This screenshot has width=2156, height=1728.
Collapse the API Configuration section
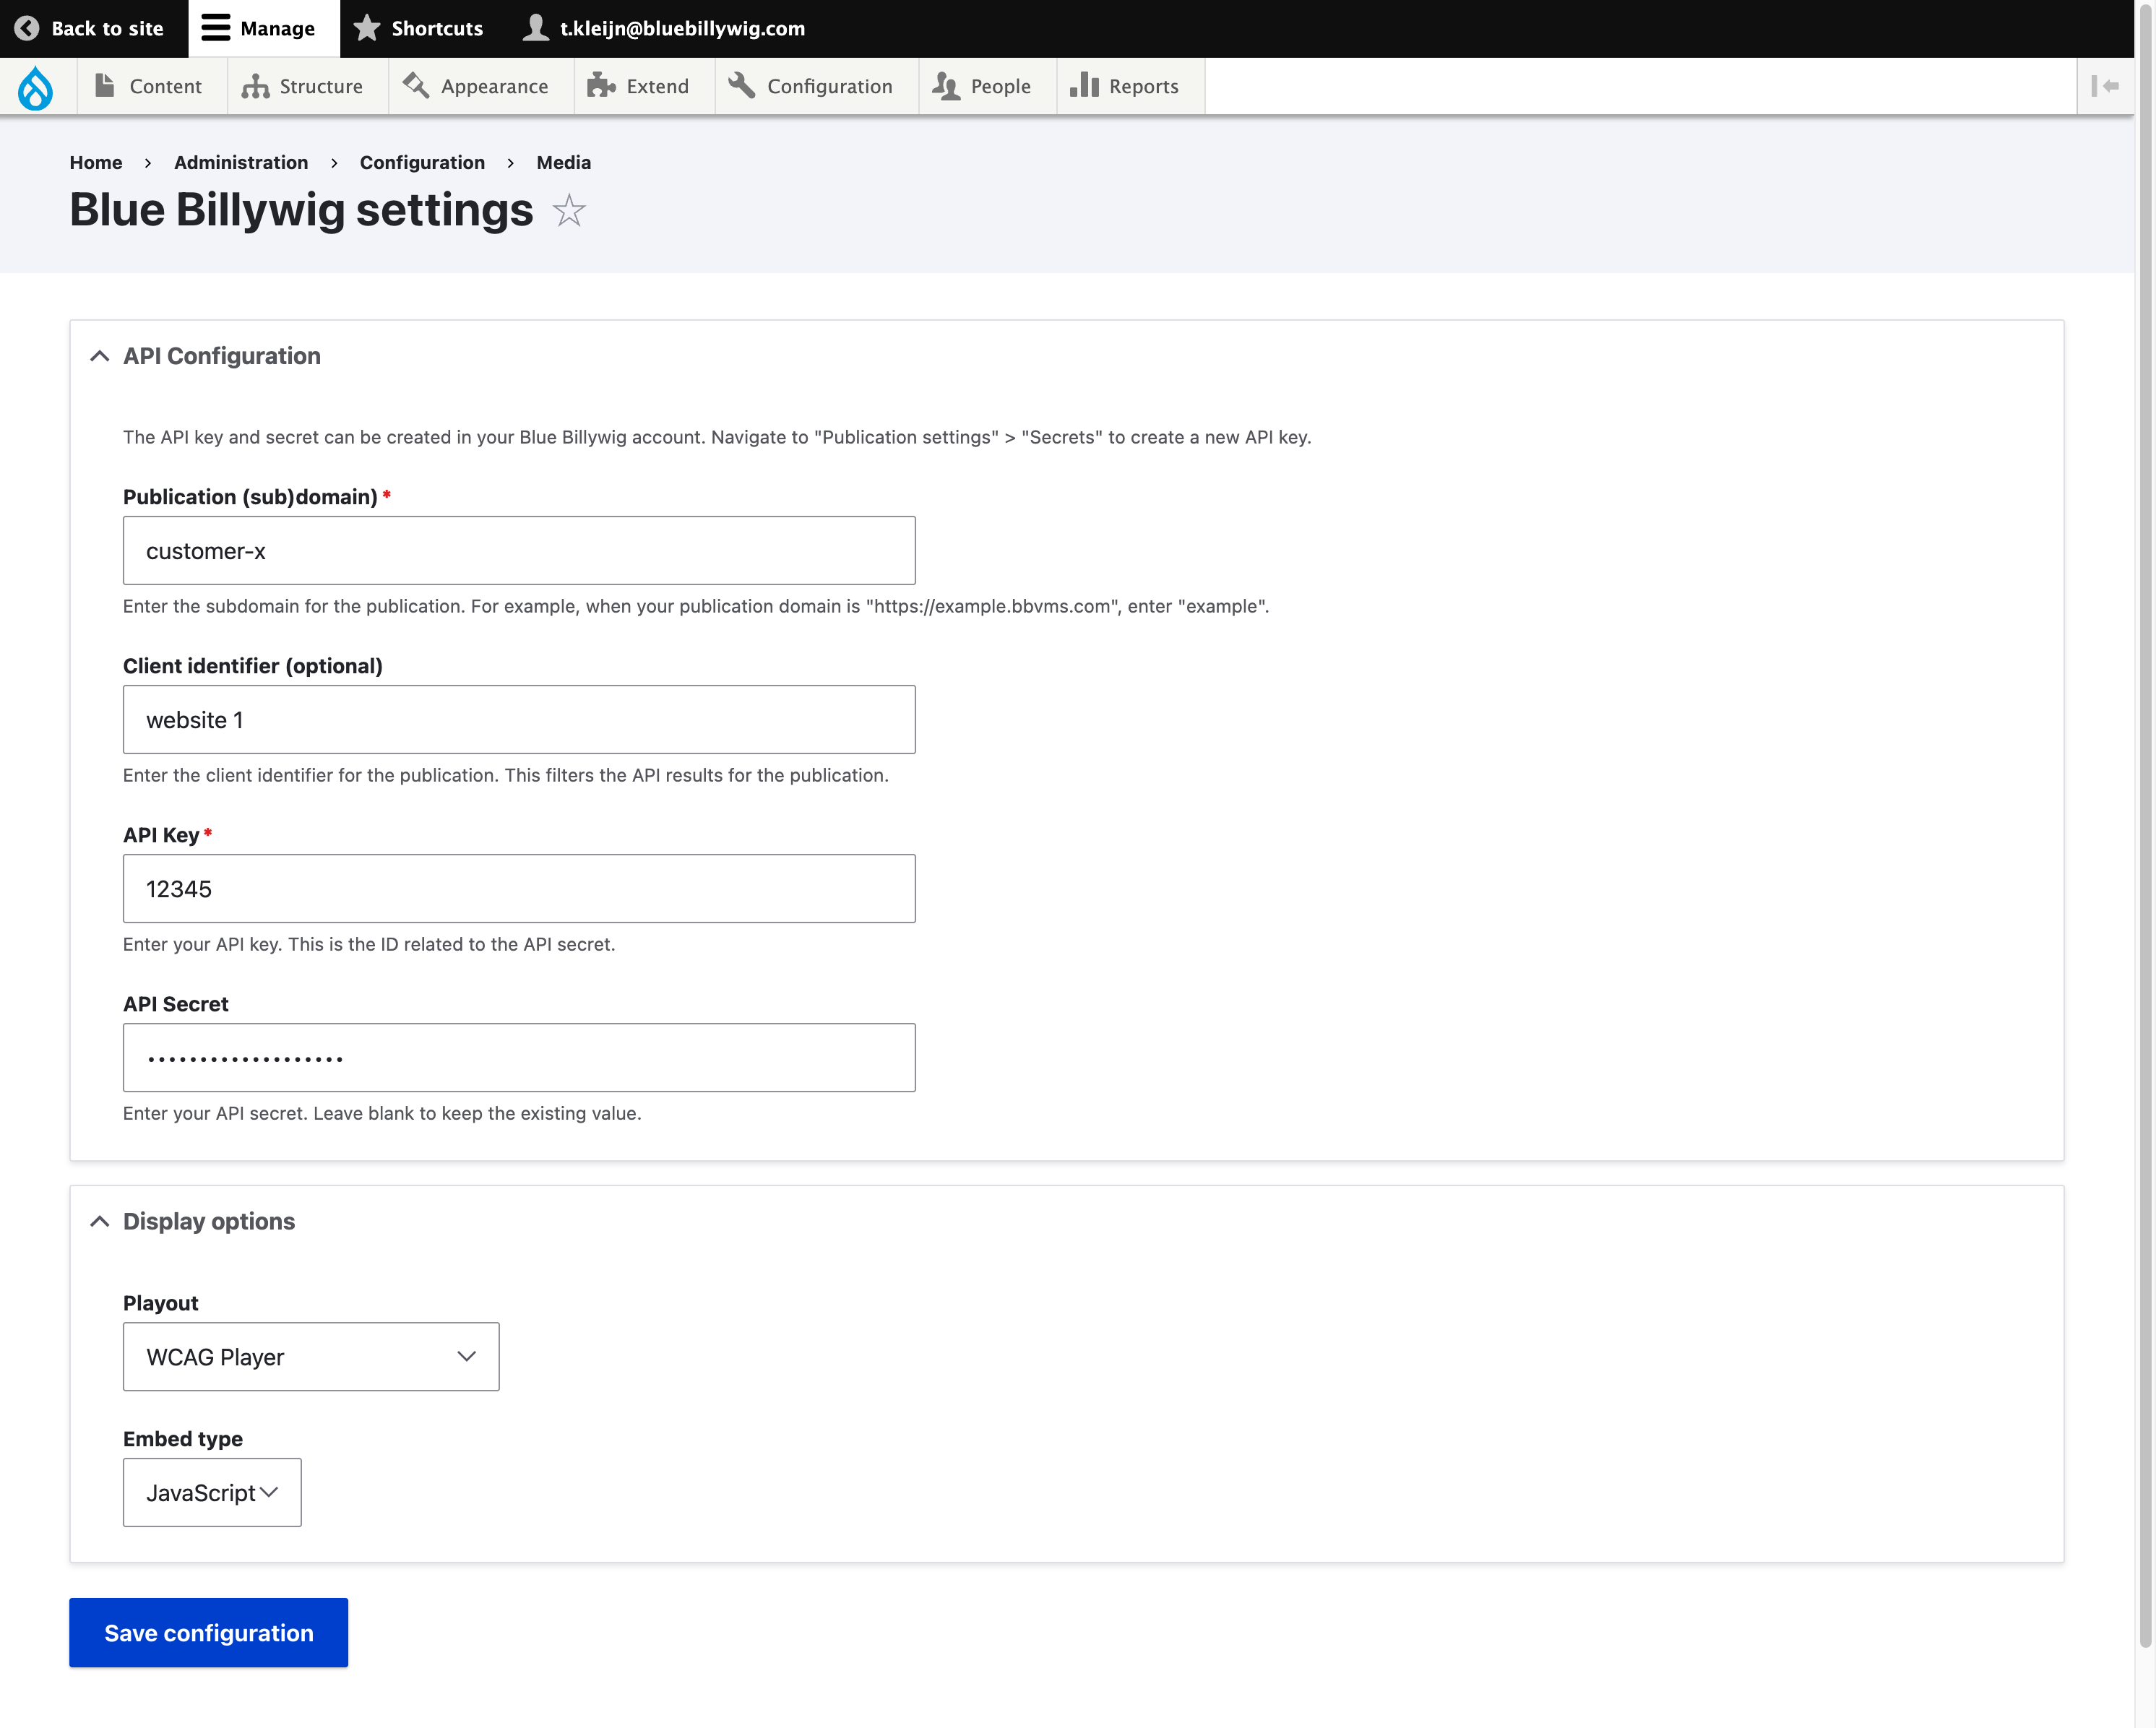click(100, 356)
